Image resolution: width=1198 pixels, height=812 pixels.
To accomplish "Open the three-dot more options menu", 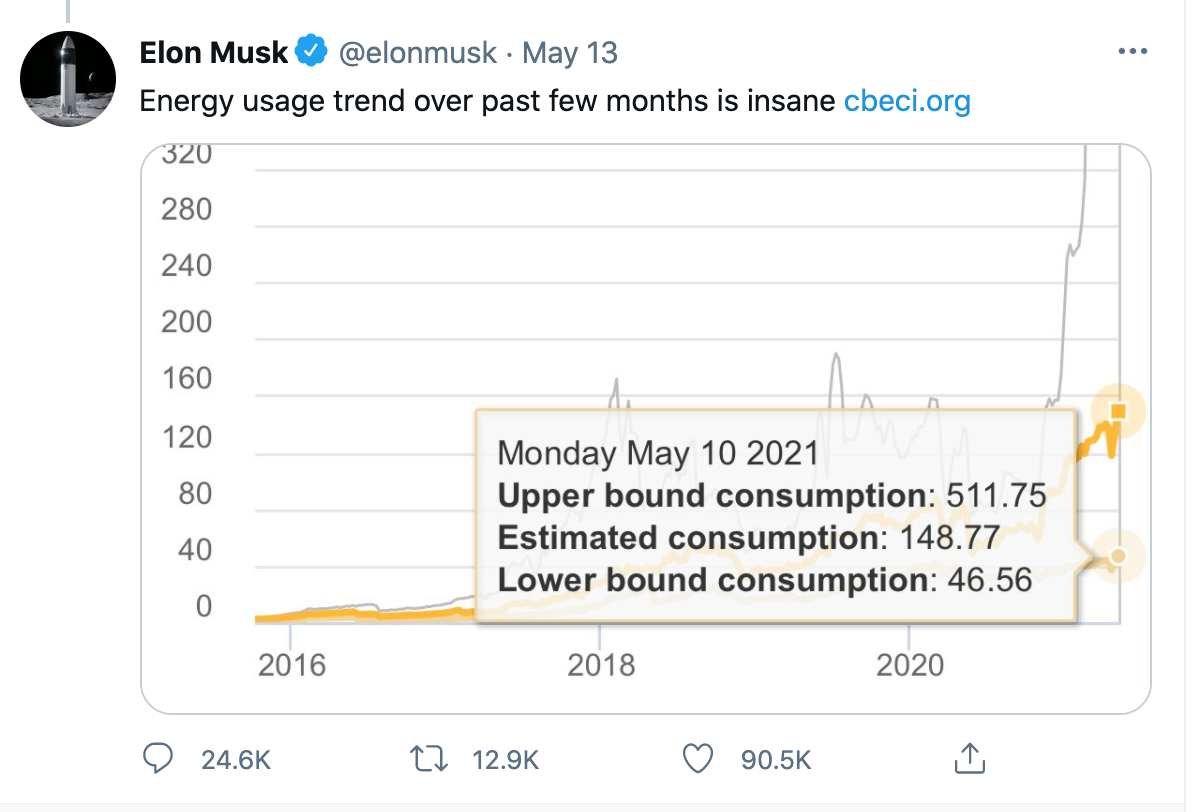I will point(1132,51).
